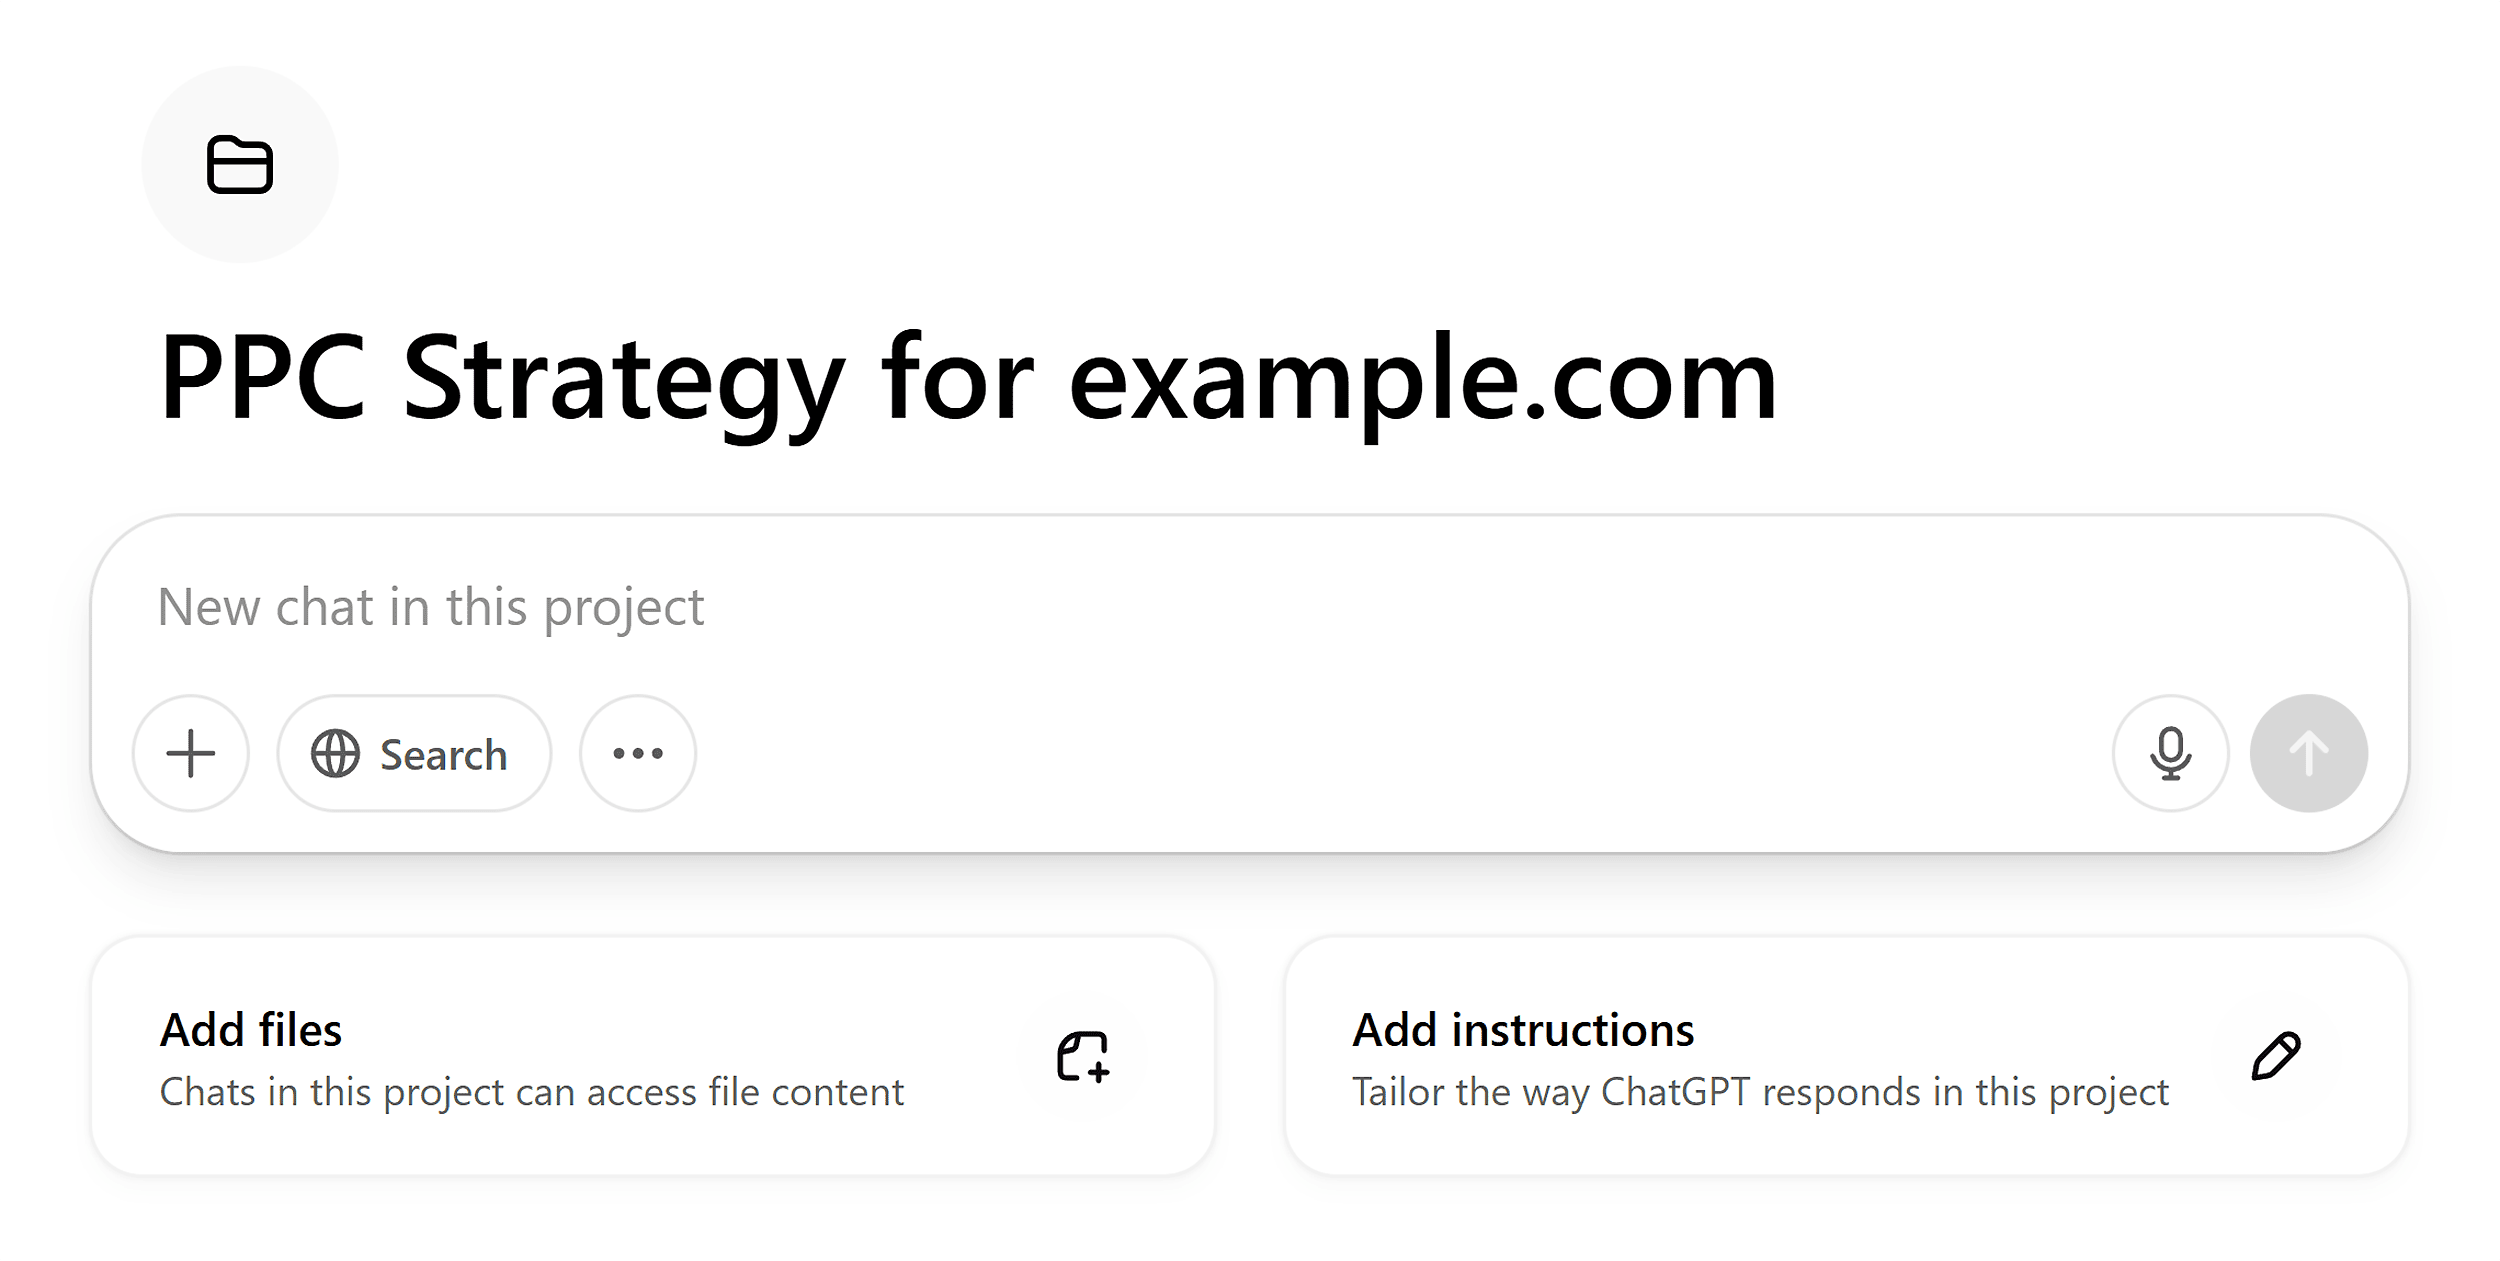Toggle web Search mode for this chat
Viewport: 2500px width, 1261px height.
click(413, 753)
